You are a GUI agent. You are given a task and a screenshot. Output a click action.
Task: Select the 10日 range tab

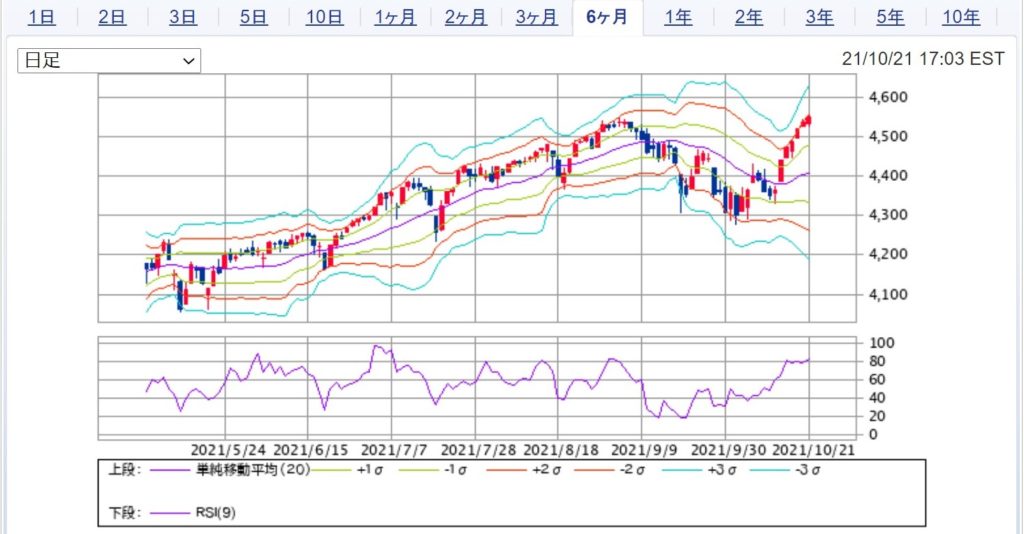[325, 17]
